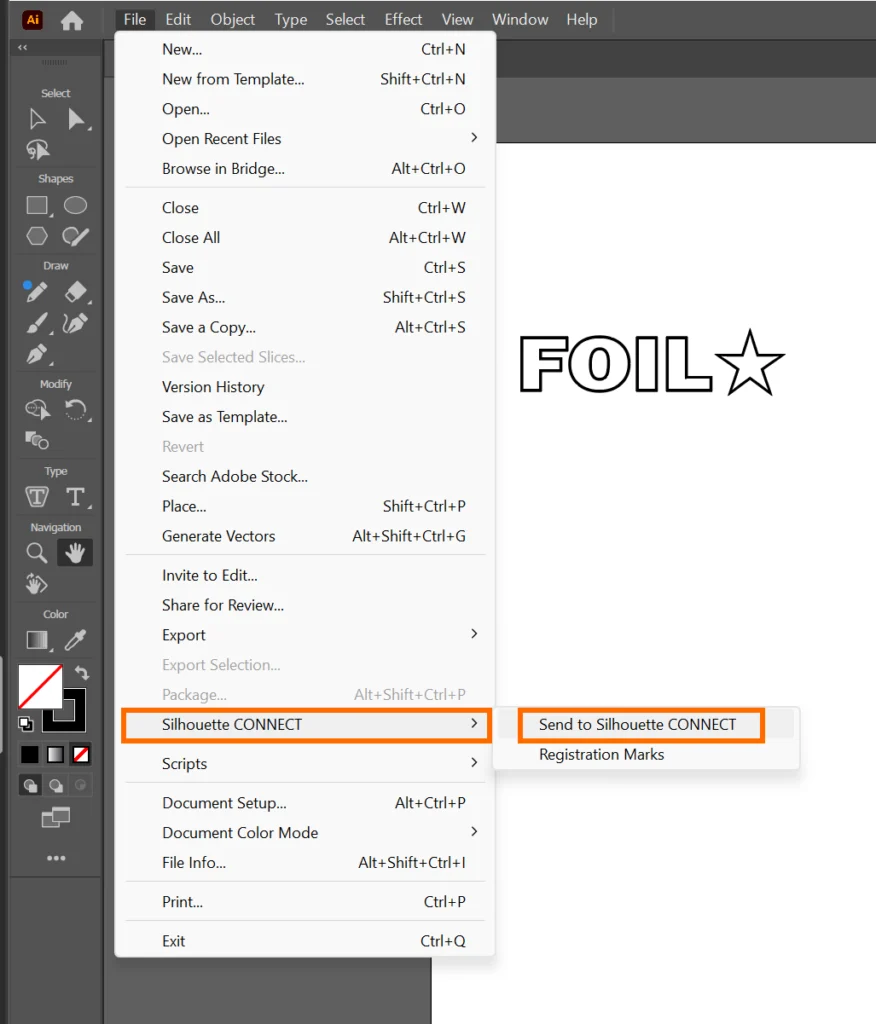Choose the Paintbrush tool
Screen dimensions: 876x1024
click(x=37, y=323)
